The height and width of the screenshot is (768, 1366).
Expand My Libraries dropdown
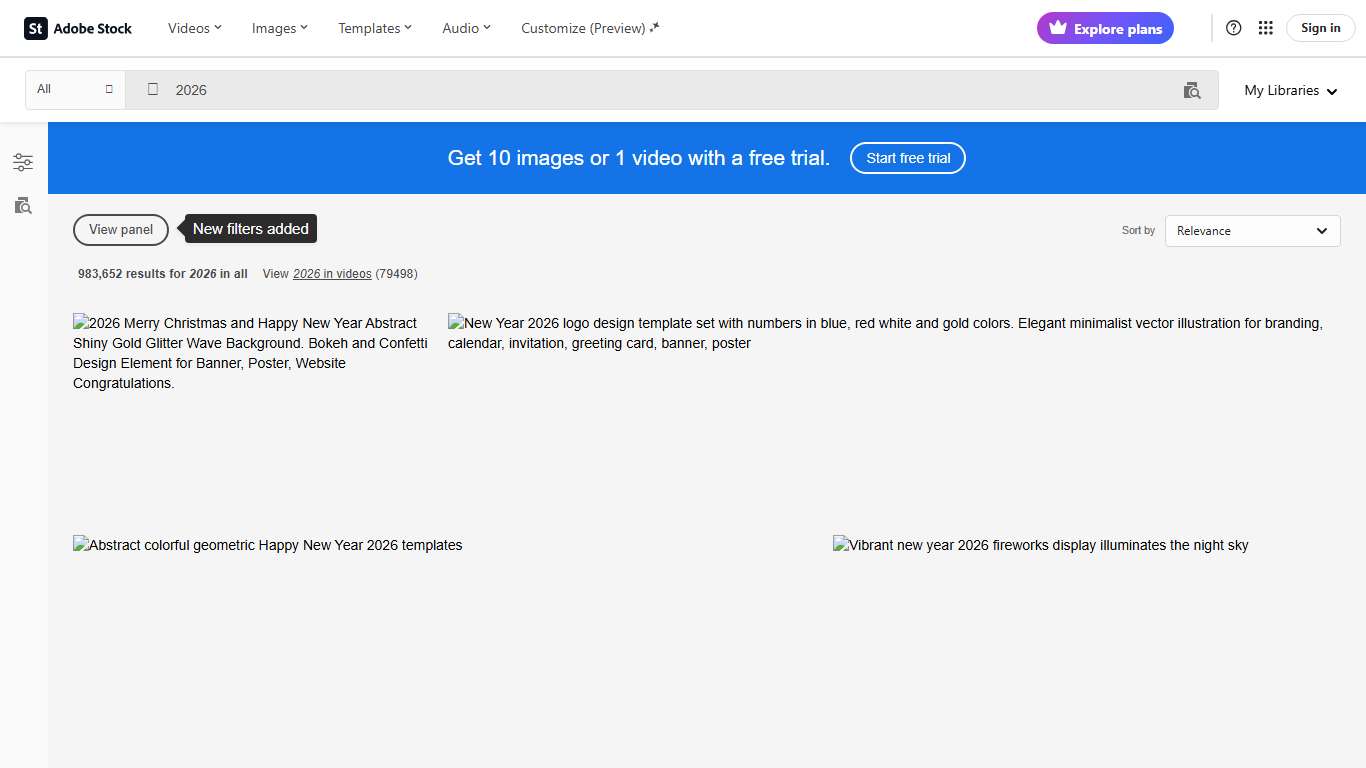tap(1290, 90)
